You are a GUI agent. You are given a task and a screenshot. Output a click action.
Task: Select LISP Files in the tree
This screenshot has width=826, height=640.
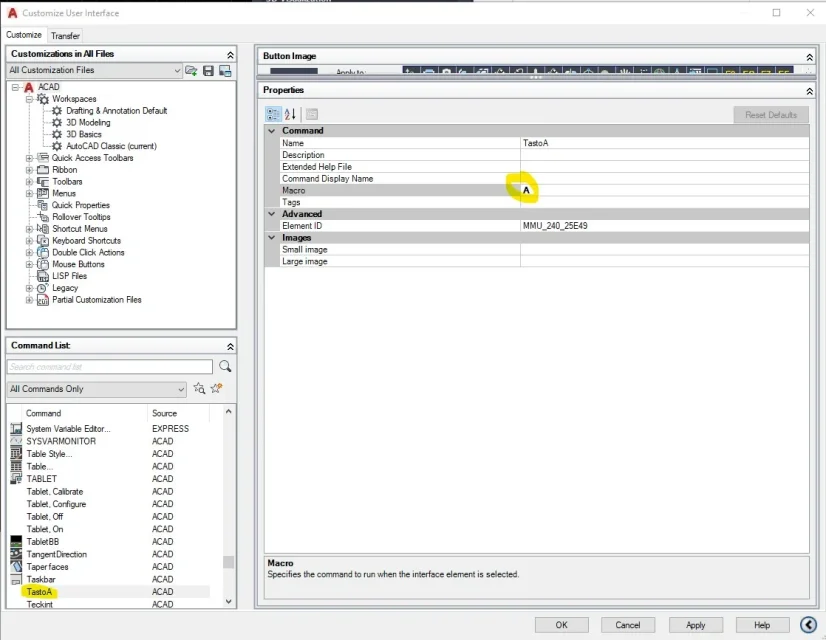(x=69, y=276)
